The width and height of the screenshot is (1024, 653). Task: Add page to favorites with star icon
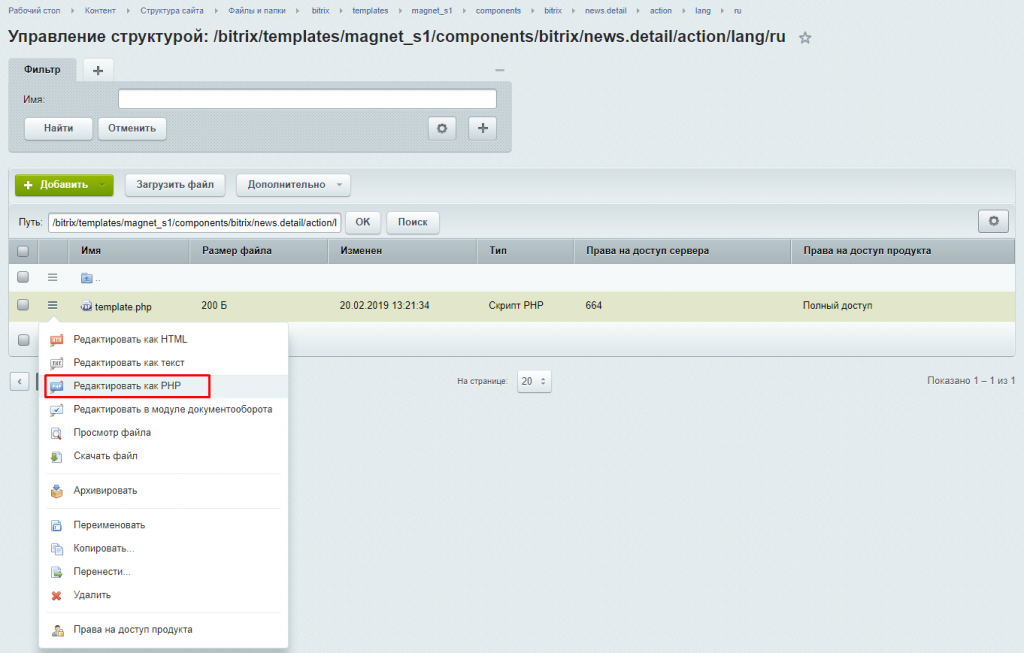pyautogui.click(x=805, y=38)
